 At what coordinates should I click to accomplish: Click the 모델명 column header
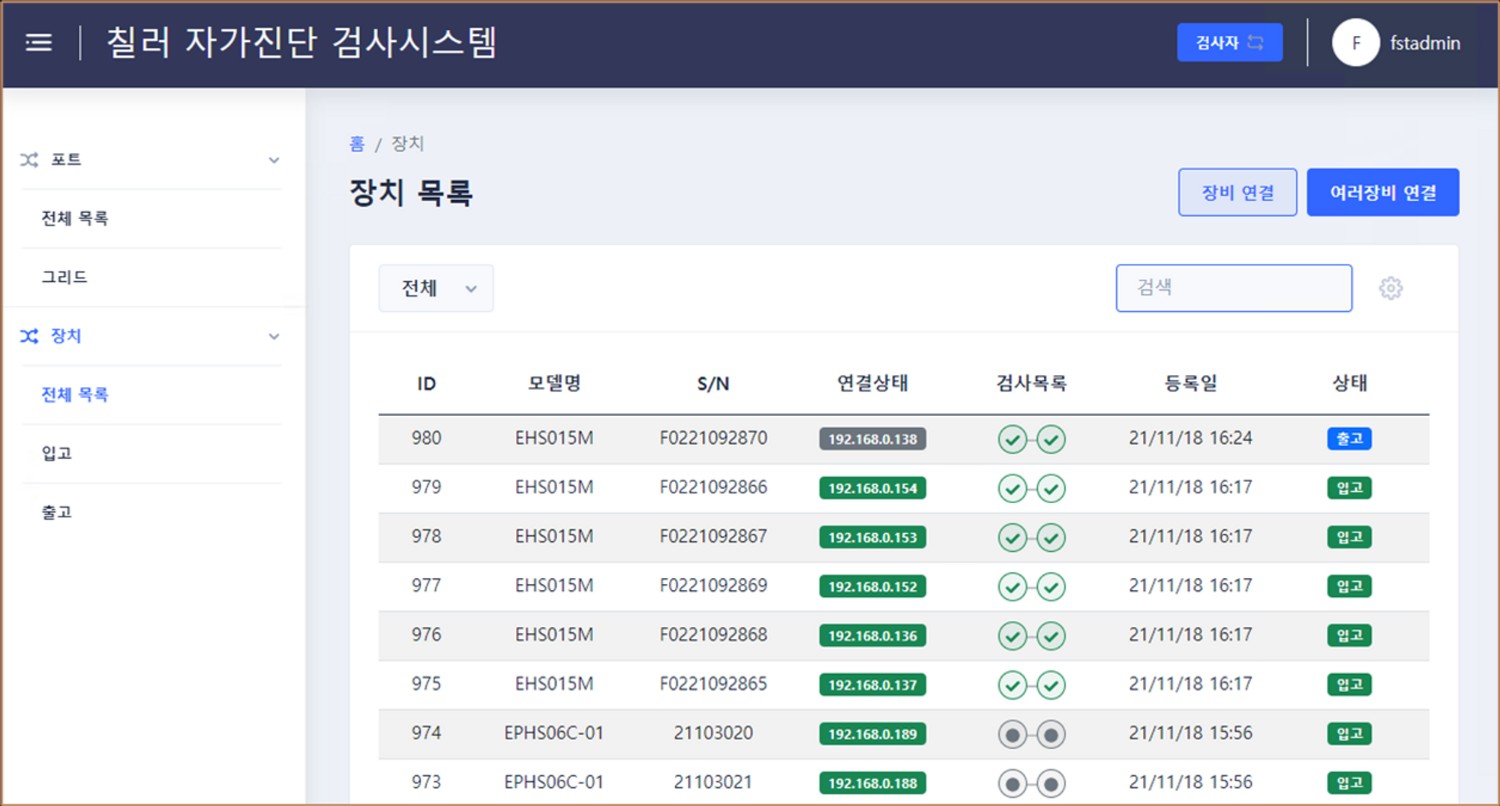coord(555,383)
